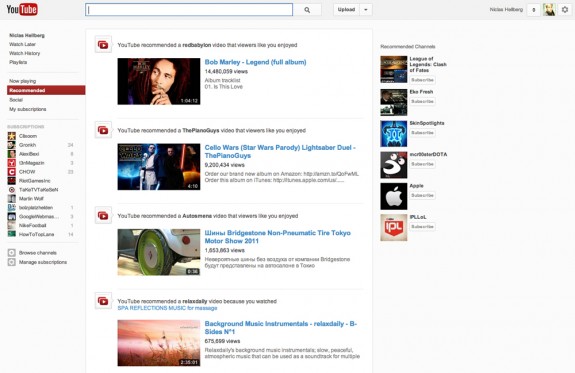Select Cliboom in subscriptions list
The image size is (575, 373).
click(x=28, y=136)
